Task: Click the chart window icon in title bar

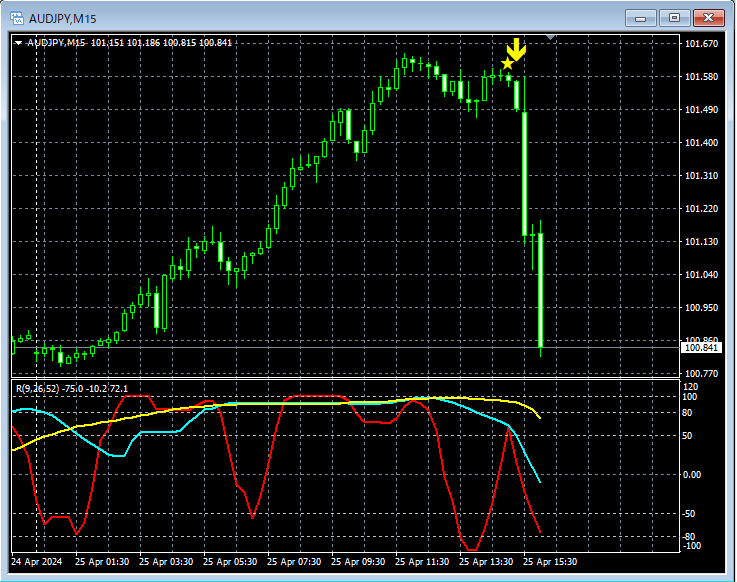Action: point(18,17)
